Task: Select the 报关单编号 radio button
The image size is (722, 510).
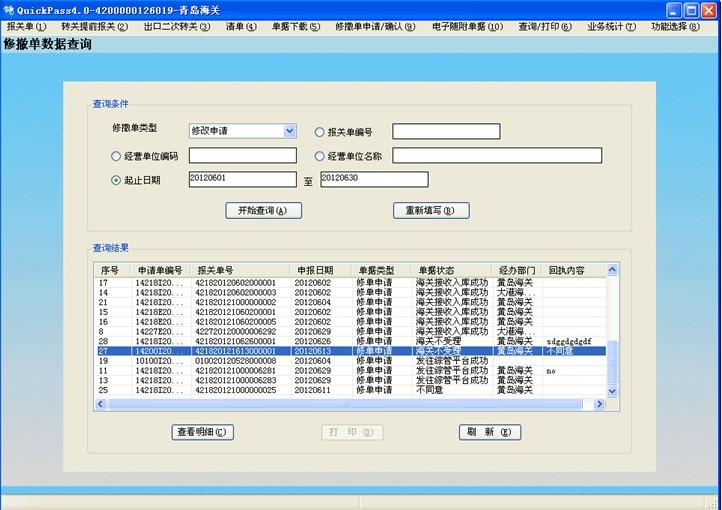Action: click(320, 132)
